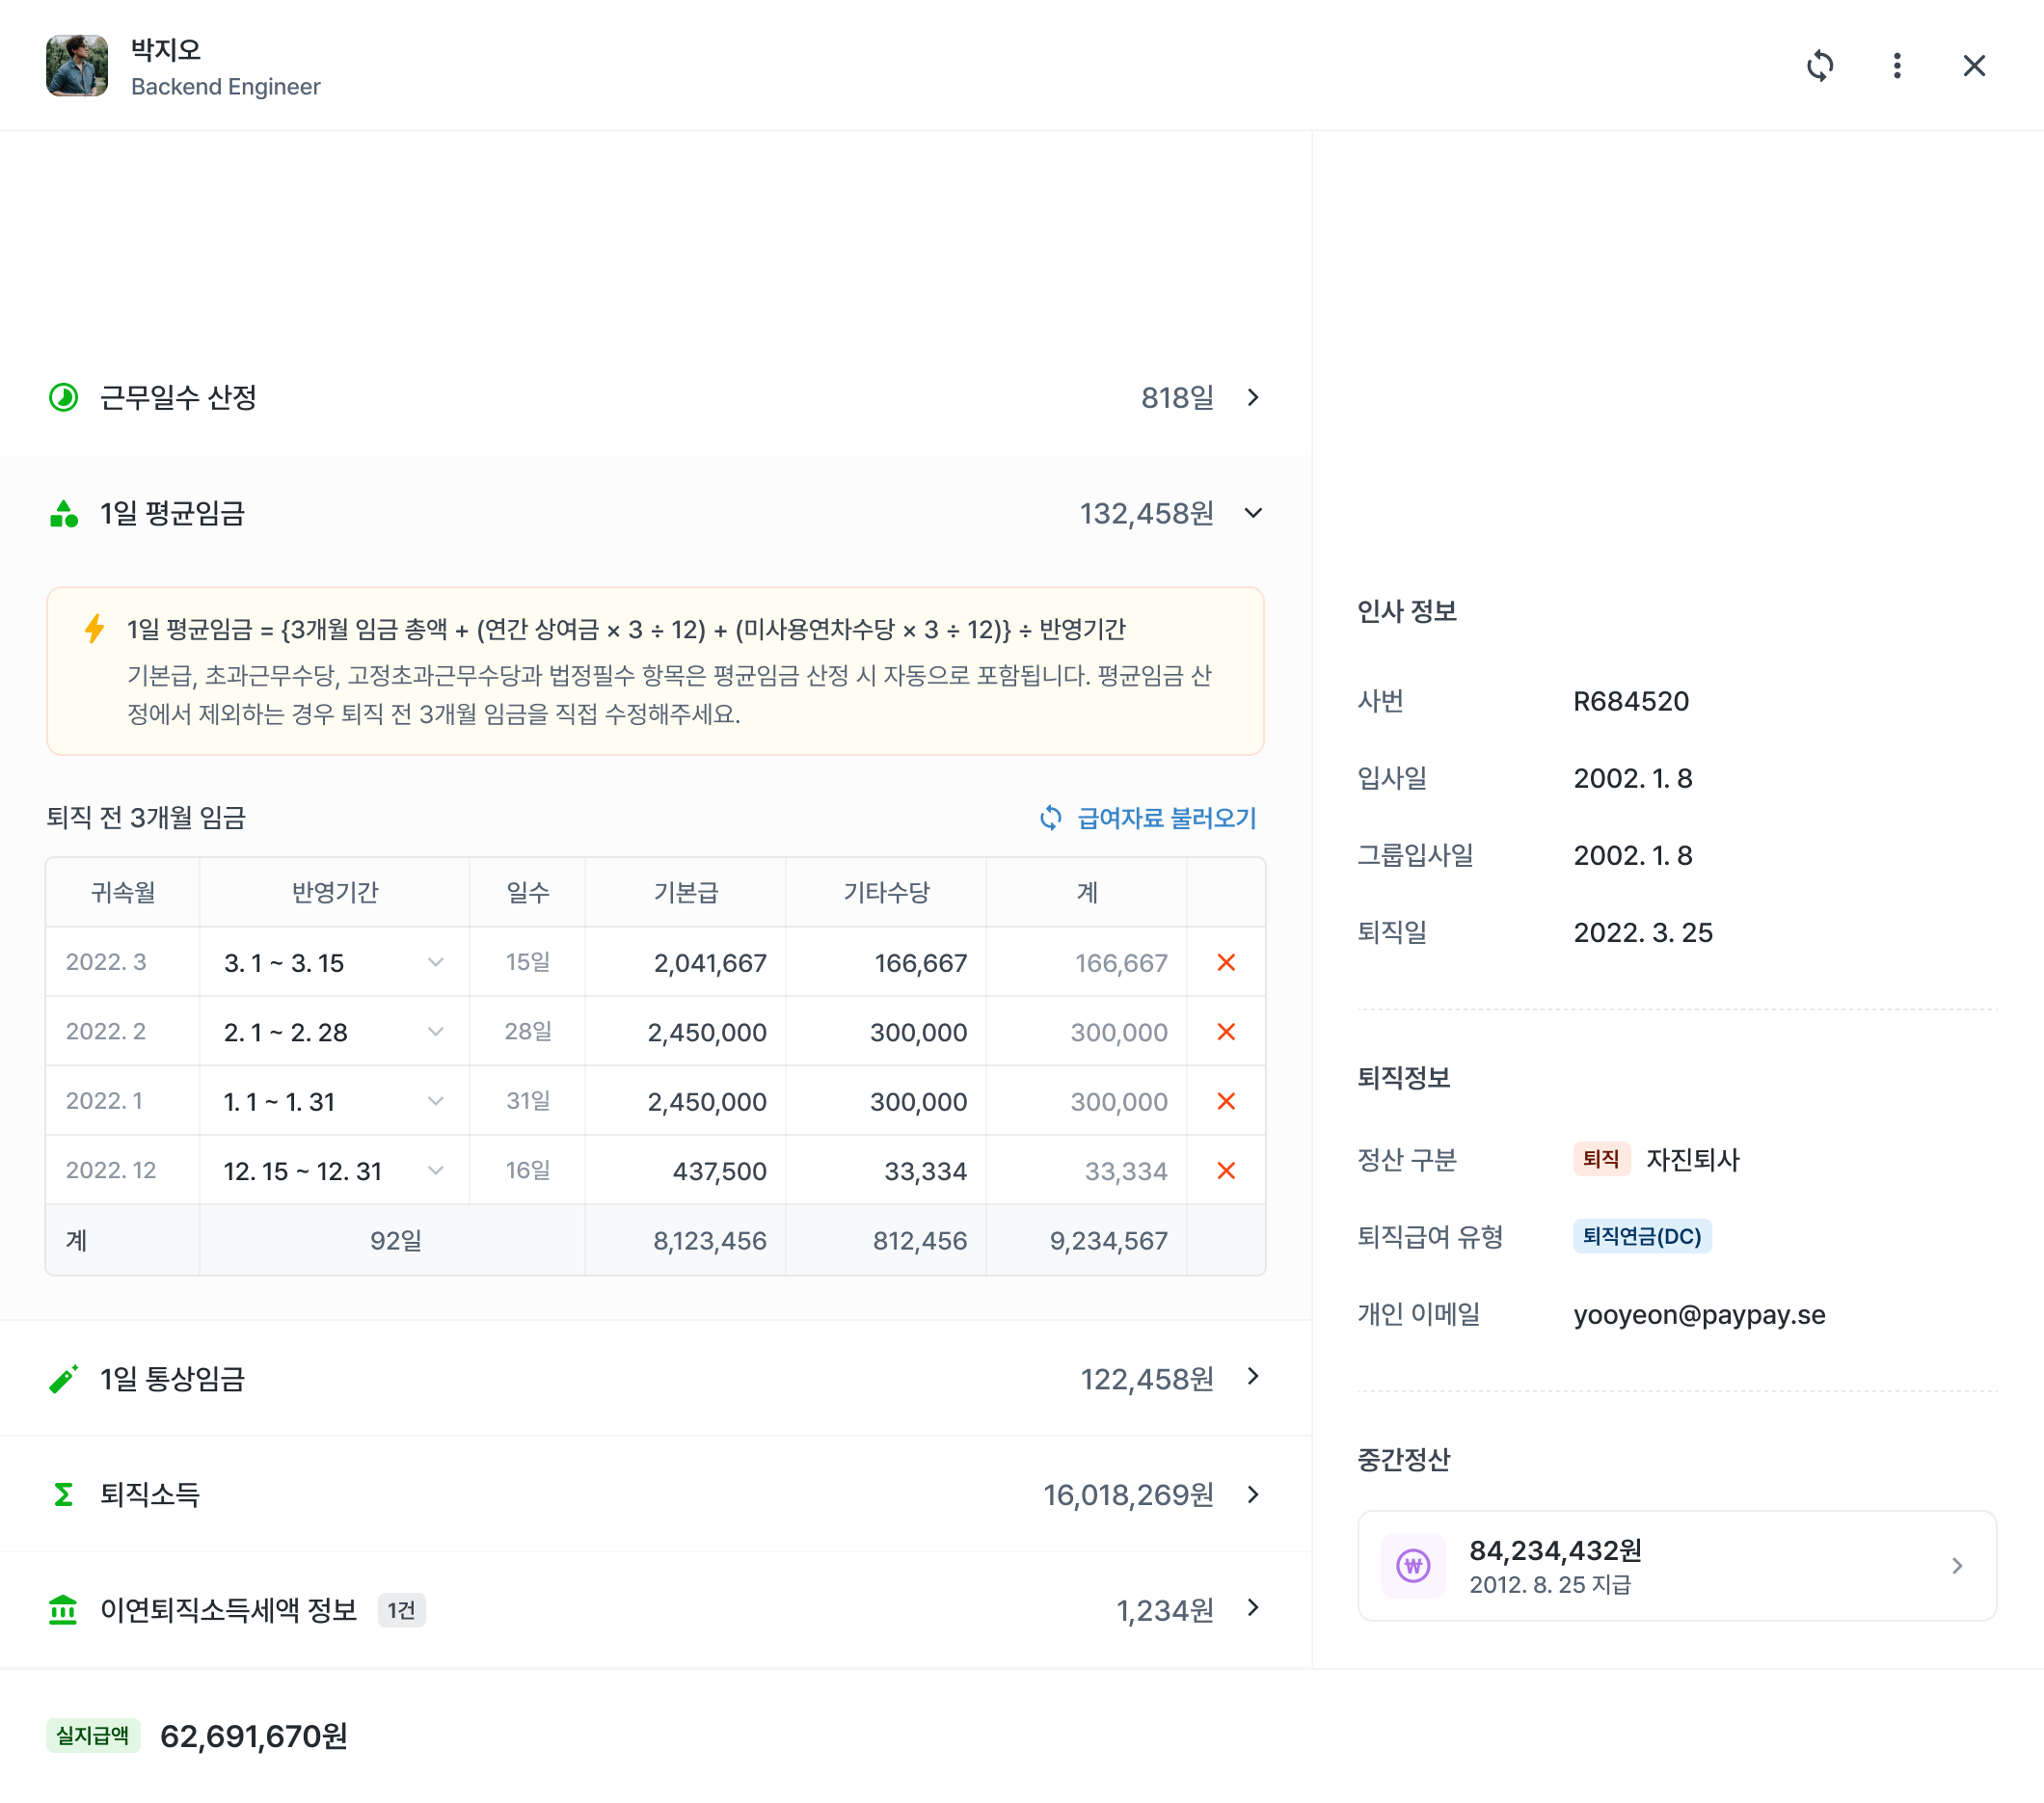Expand the 1일 통상임금 section

pos(1252,1377)
